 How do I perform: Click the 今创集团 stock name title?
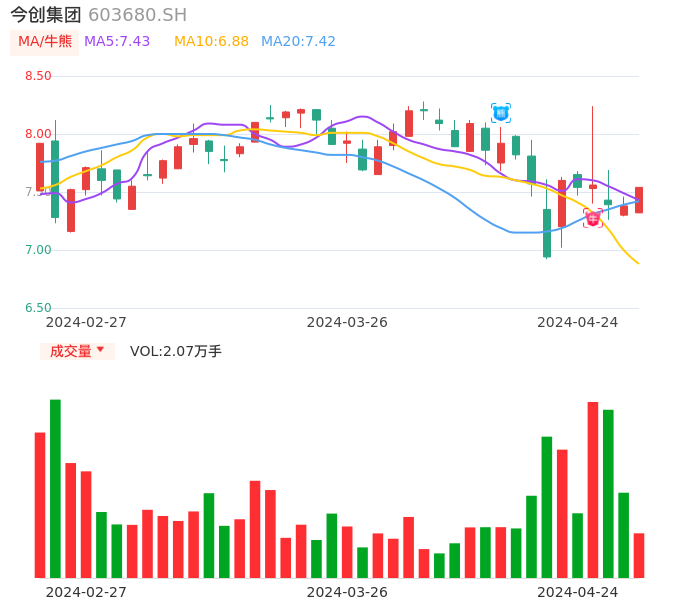(x=46, y=15)
